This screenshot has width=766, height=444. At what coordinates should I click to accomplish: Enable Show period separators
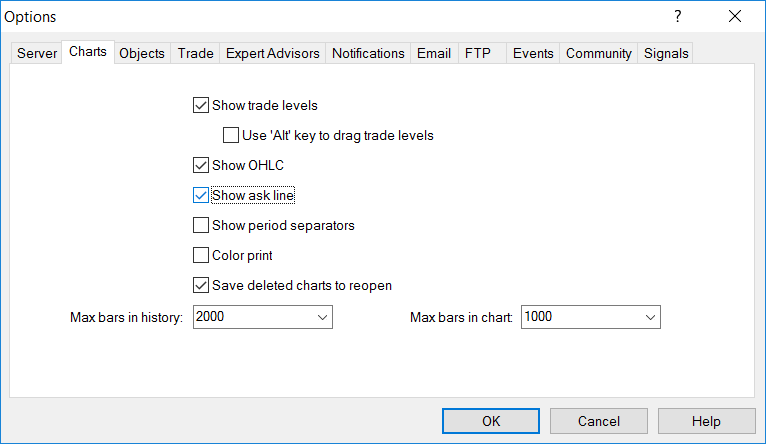200,225
